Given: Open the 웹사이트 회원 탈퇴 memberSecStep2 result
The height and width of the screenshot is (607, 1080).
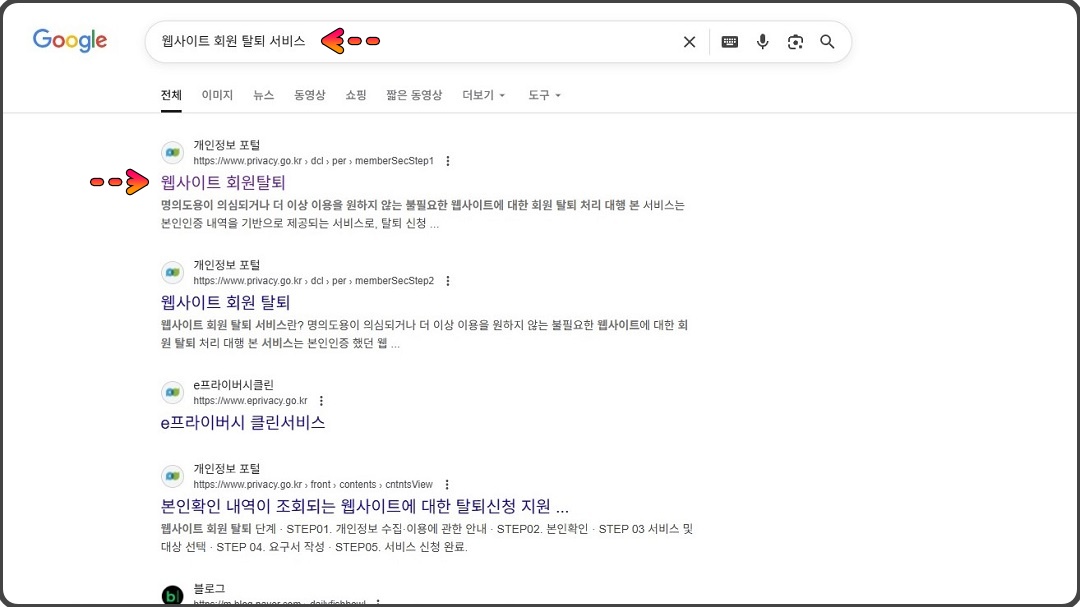Looking at the screenshot, I should pyautogui.click(x=225, y=302).
